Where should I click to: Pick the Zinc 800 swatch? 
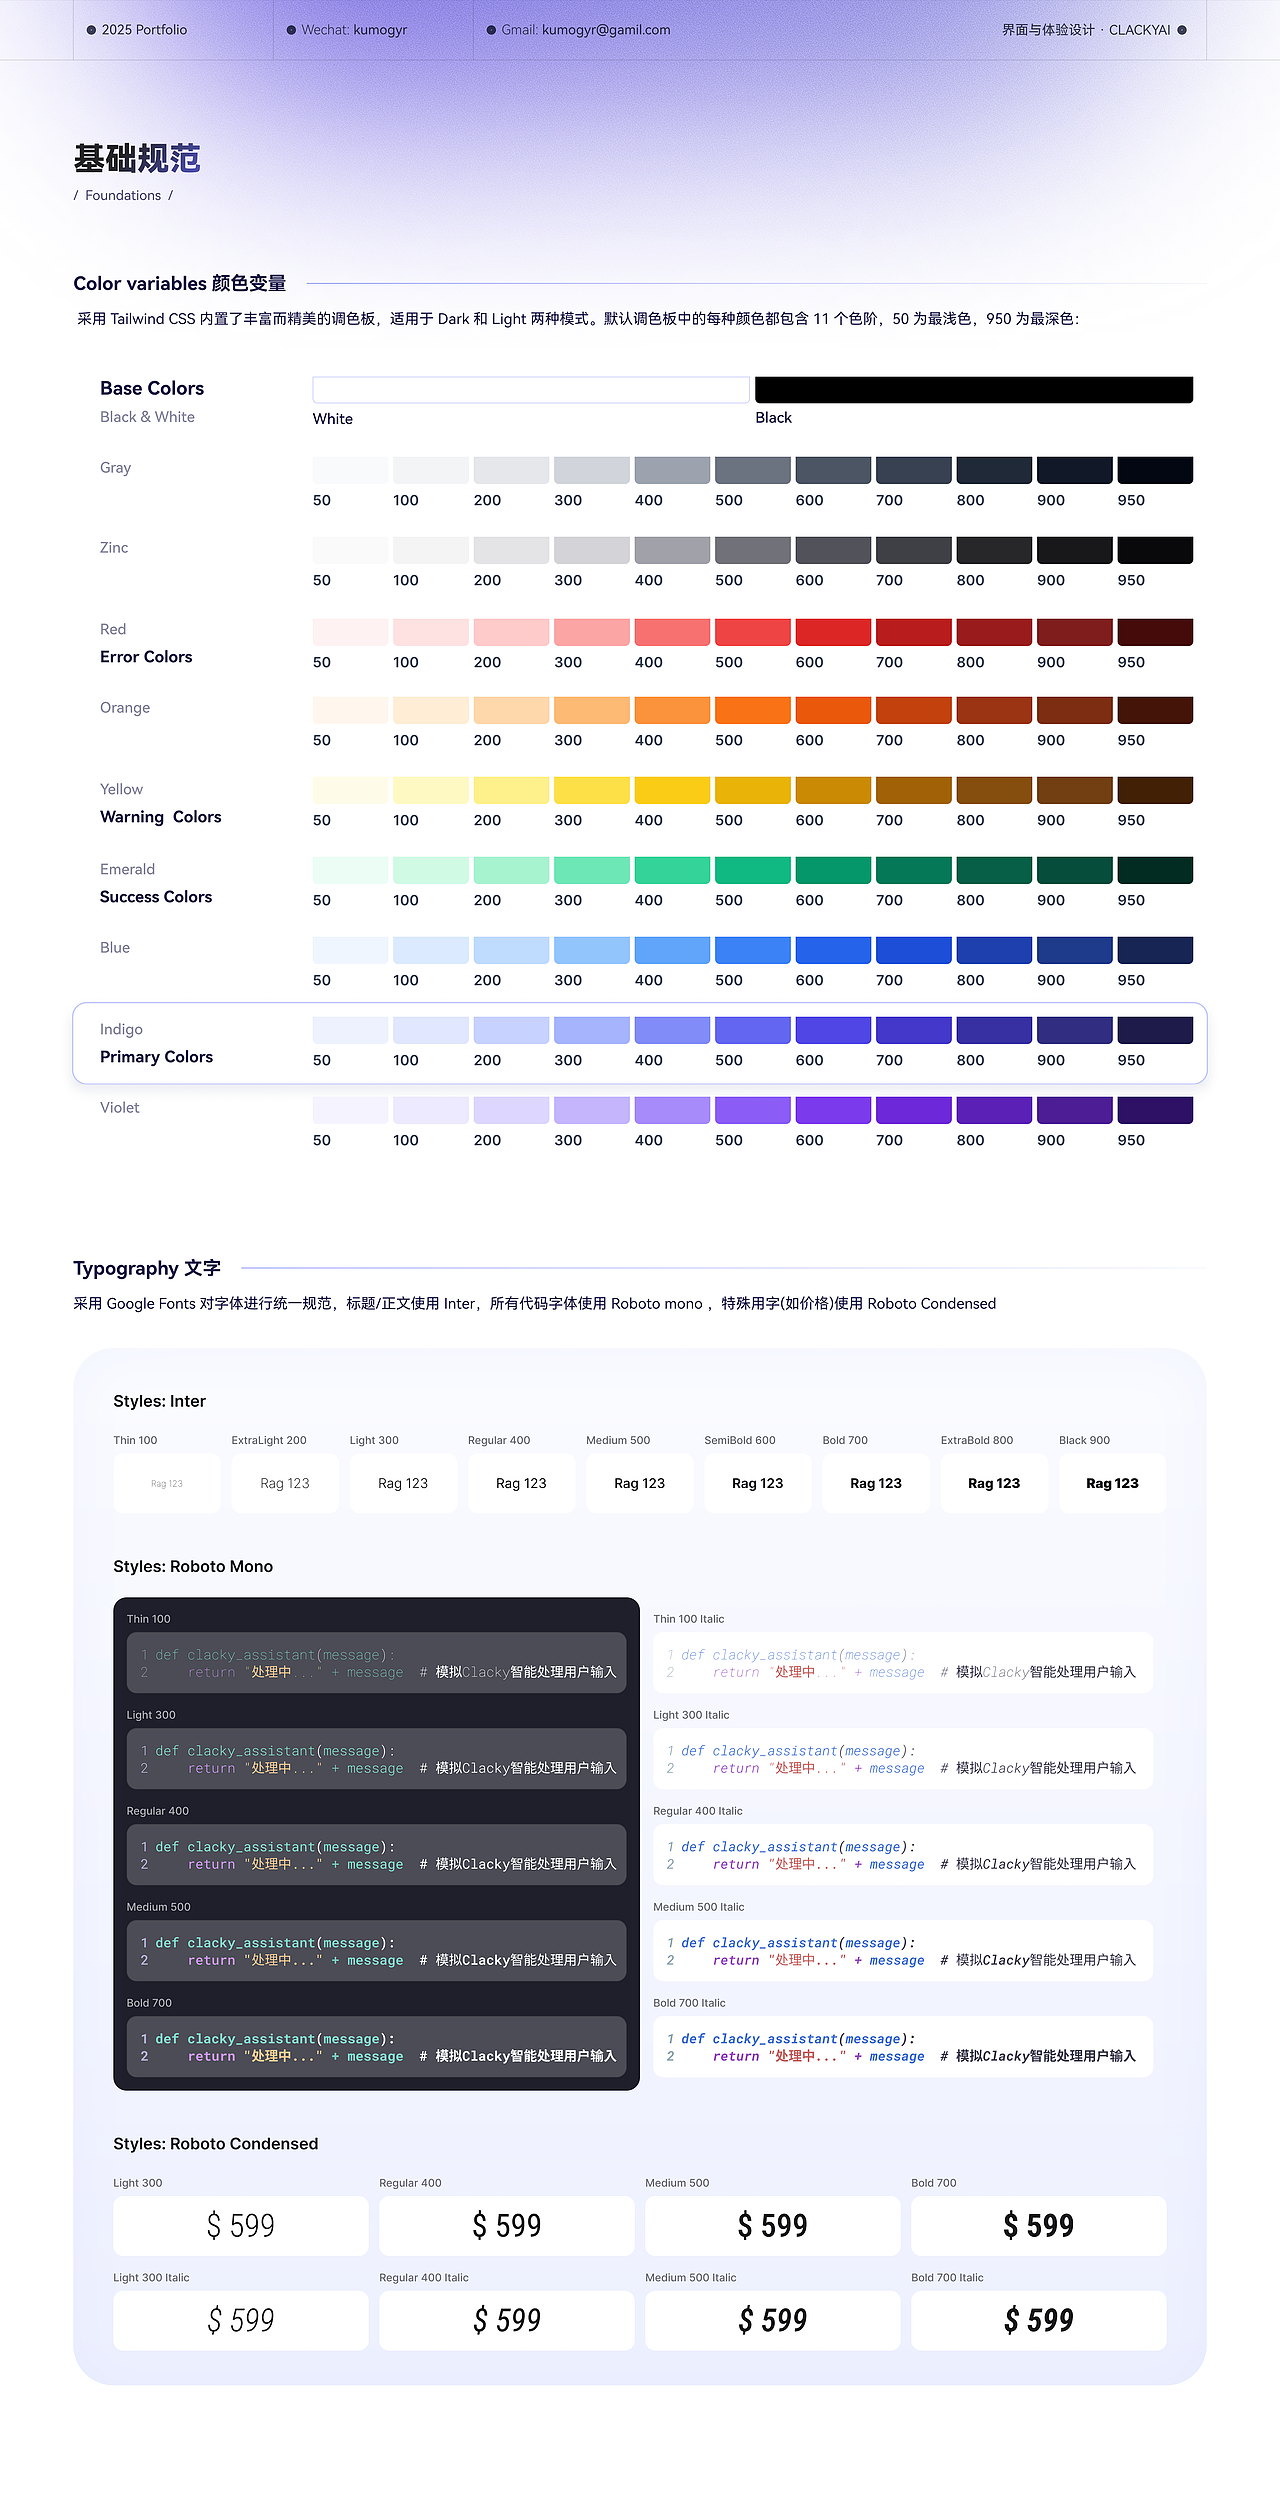[994, 550]
